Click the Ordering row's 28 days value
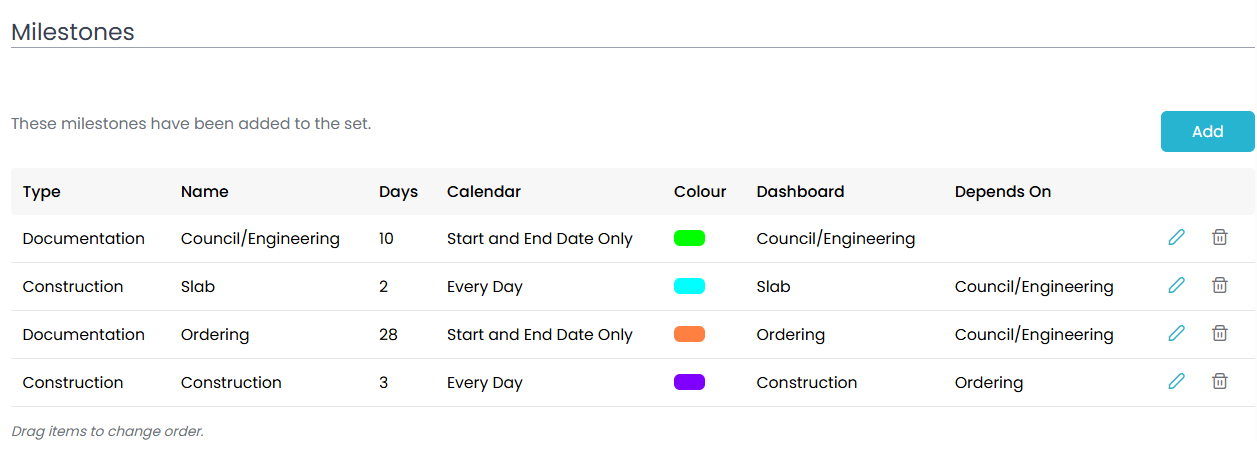 [x=388, y=335]
